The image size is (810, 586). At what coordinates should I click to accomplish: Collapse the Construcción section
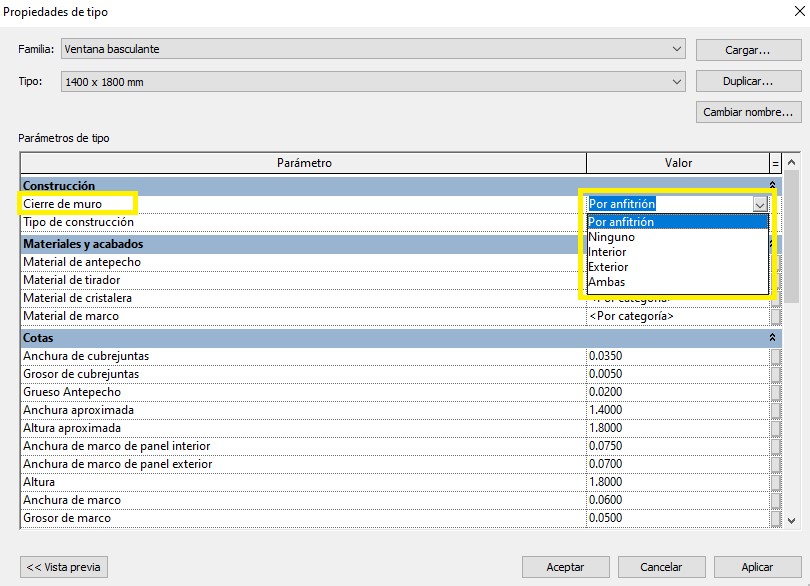772,186
